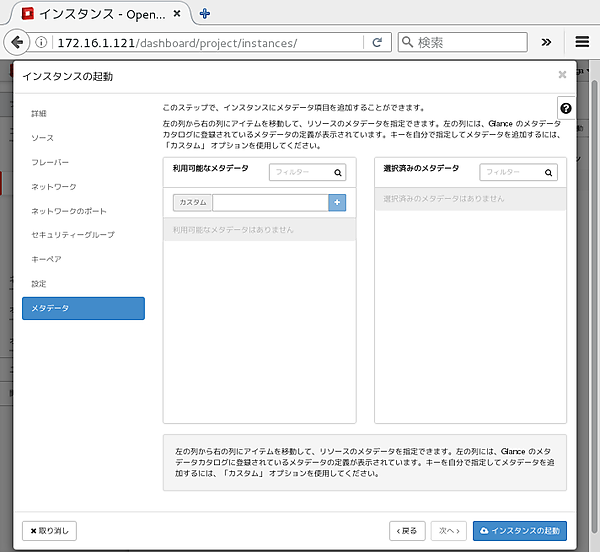Click the browser search magnifier icon
This screenshot has height=552, width=600.
[408, 42]
